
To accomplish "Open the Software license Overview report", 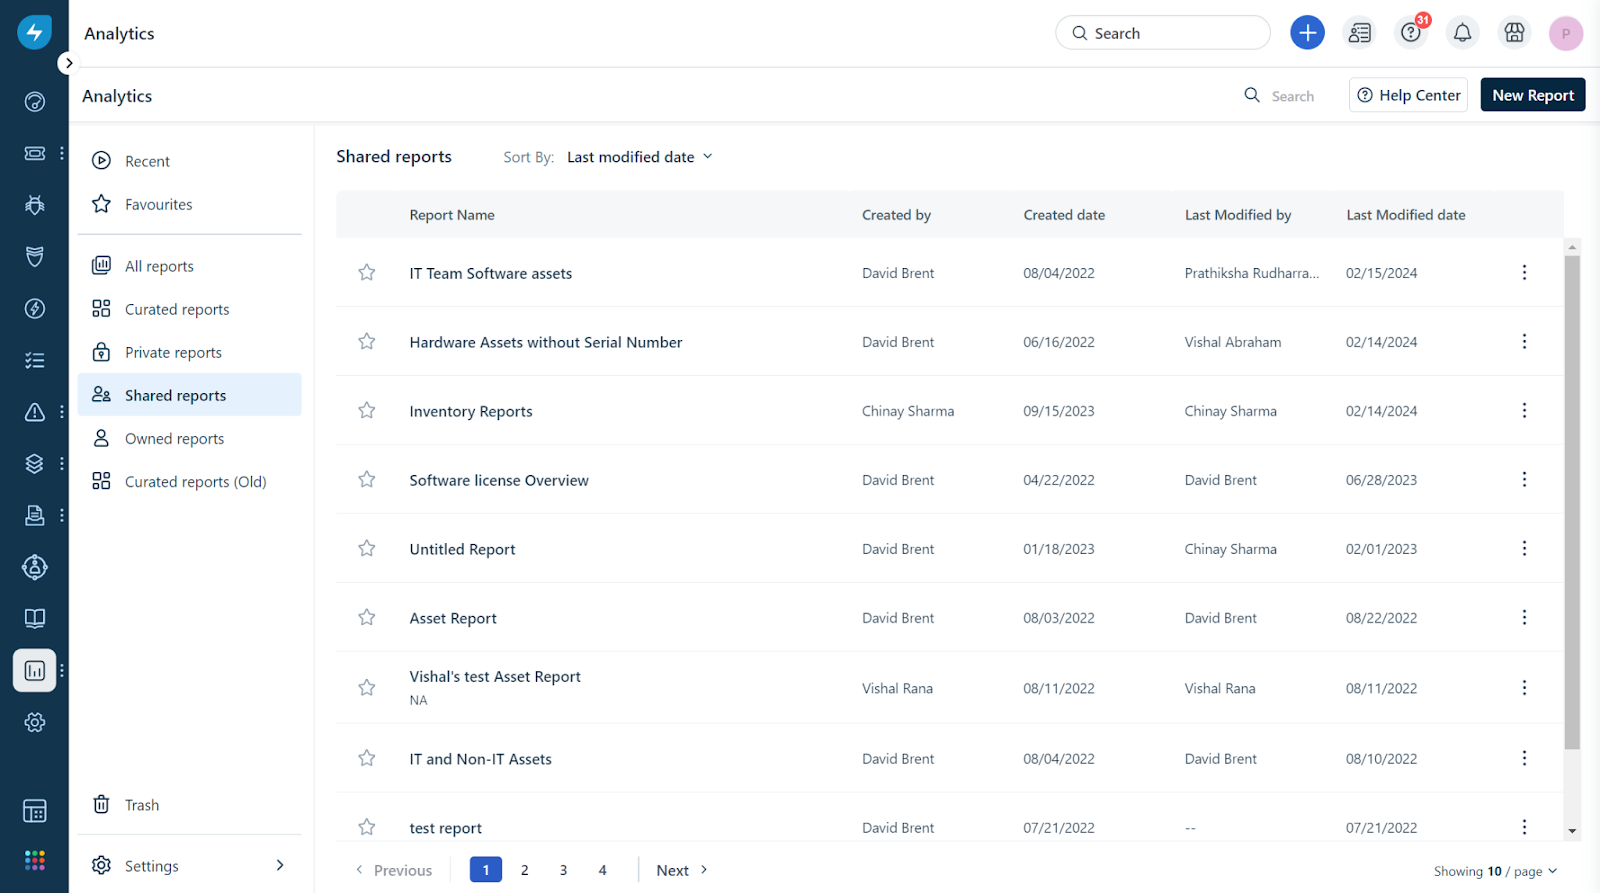I will tap(499, 480).
